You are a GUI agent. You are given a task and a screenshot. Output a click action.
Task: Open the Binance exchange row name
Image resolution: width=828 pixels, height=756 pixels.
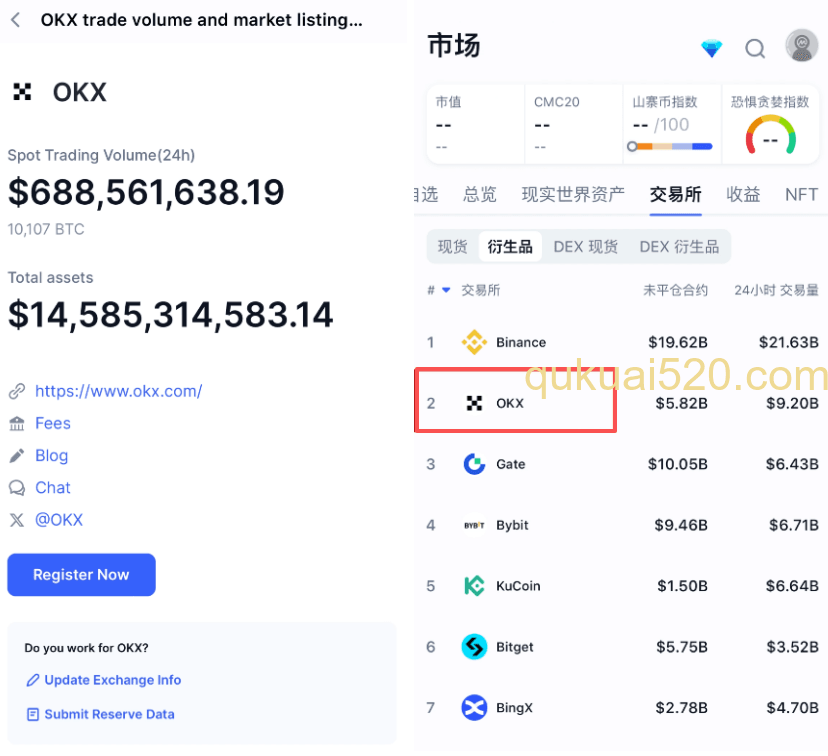coord(521,342)
